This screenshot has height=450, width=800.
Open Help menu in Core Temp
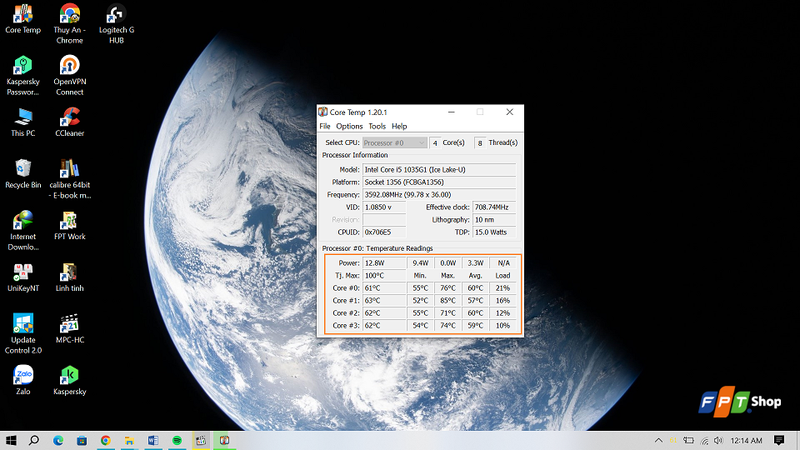click(399, 126)
